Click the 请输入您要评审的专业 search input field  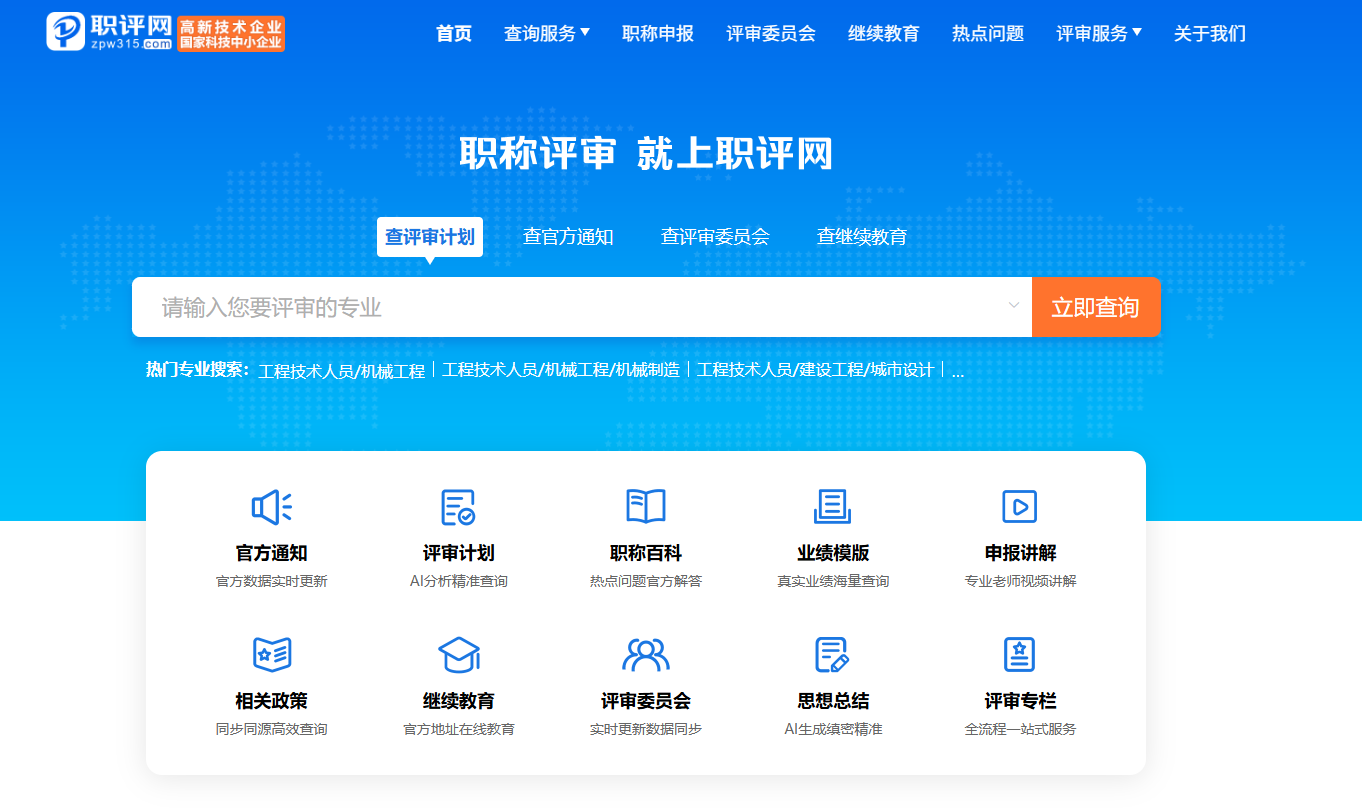[x=570, y=307]
